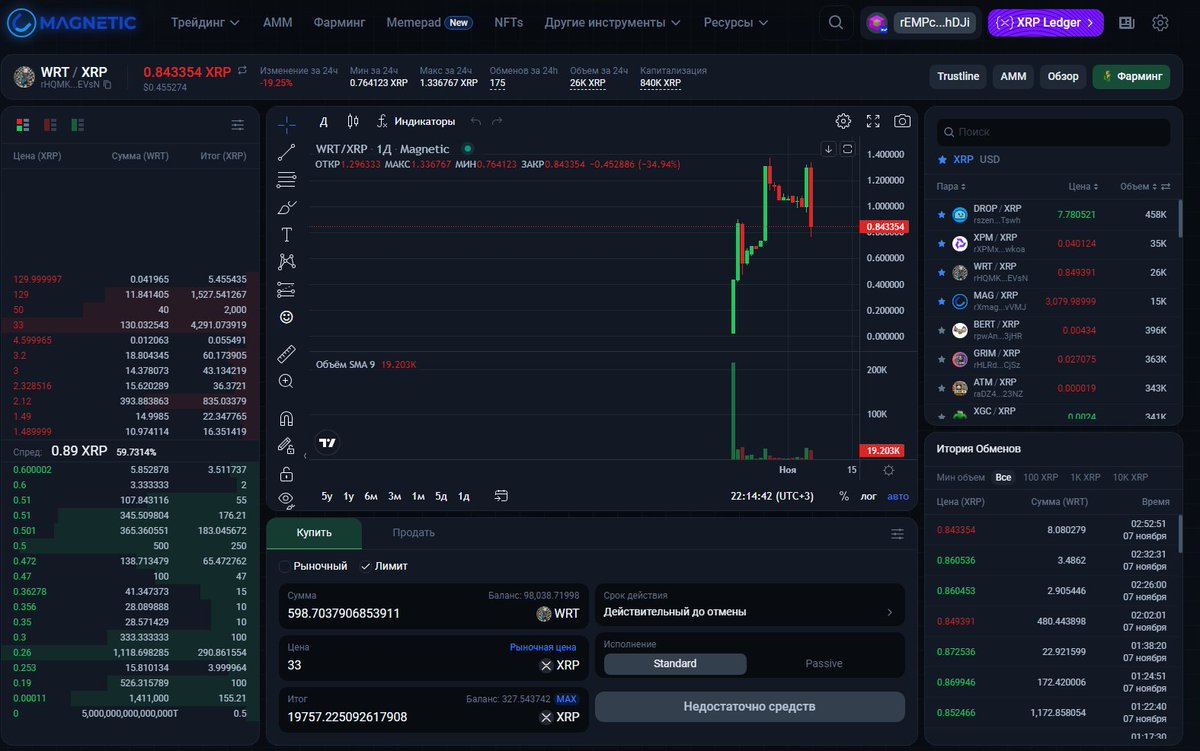1200x751 pixels.
Task: Sort pairs list by Цена column
Action: click(1084, 187)
